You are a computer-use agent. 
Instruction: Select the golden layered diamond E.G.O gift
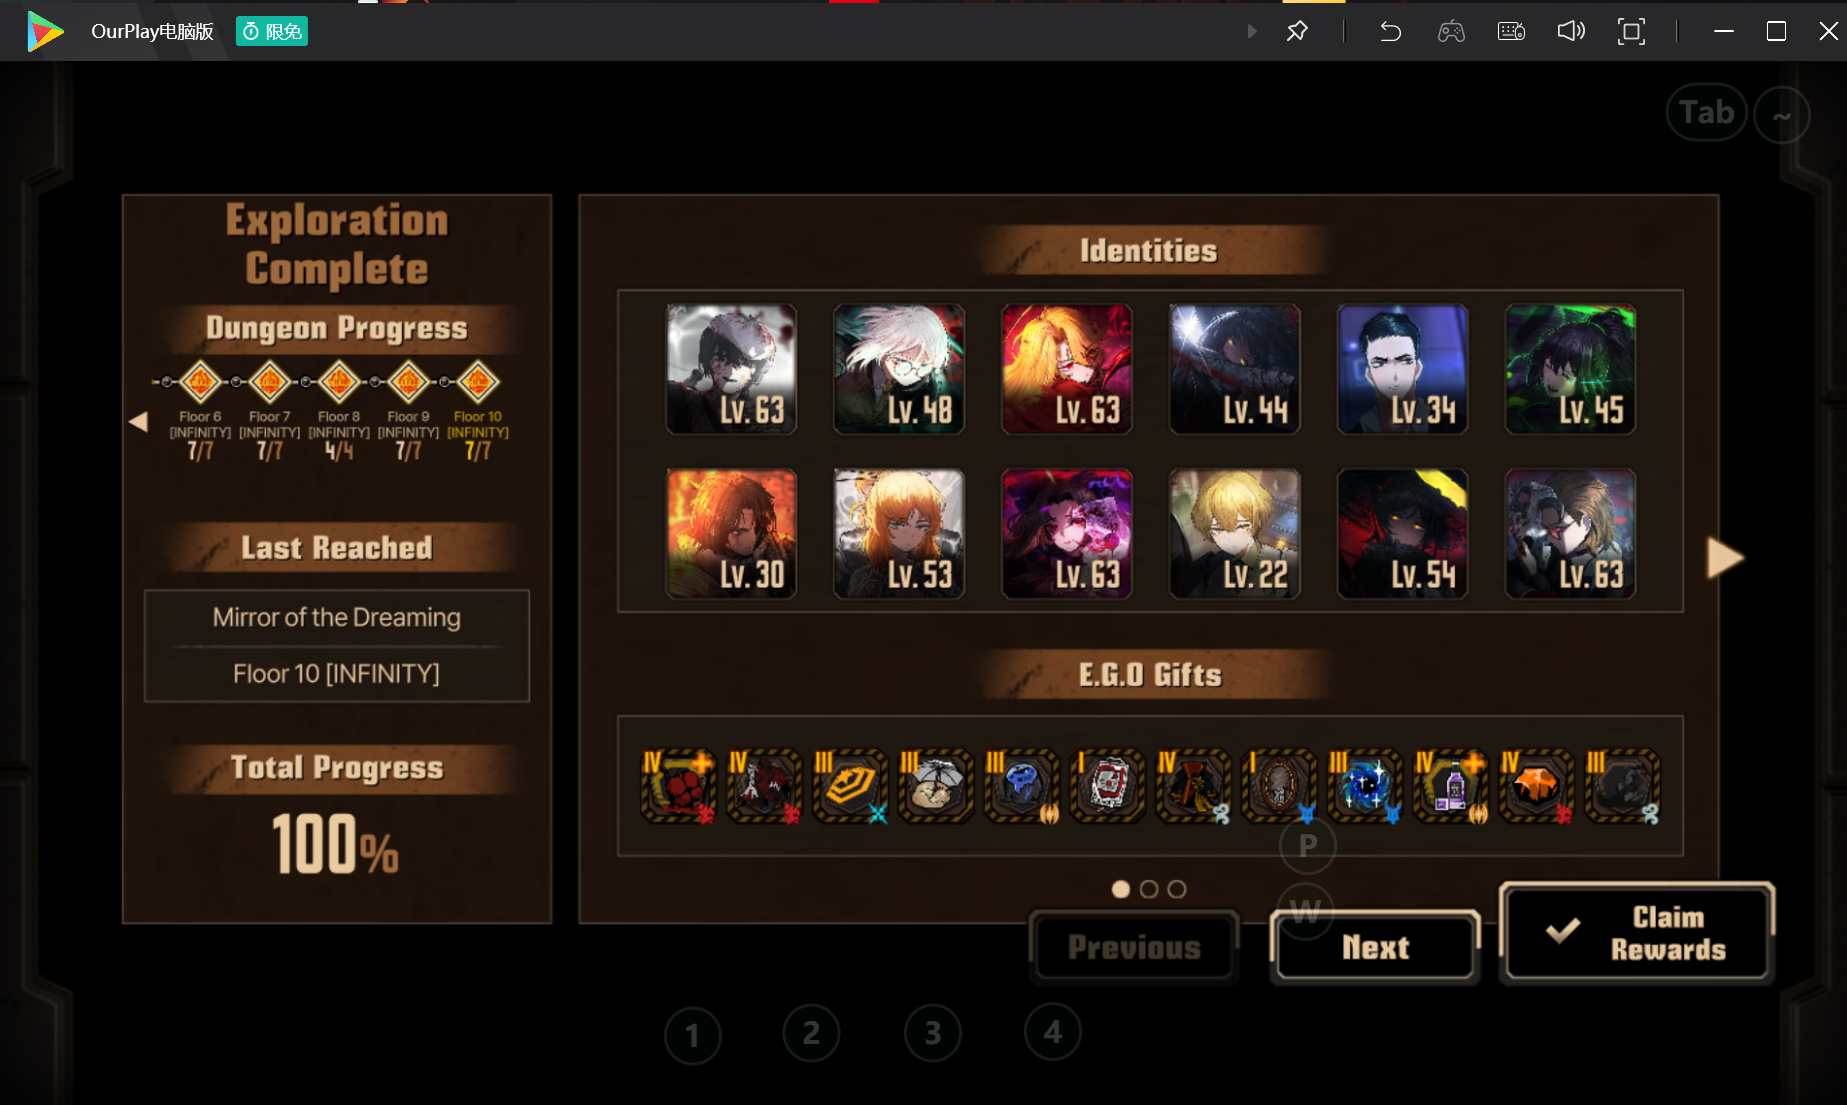pyautogui.click(x=850, y=786)
